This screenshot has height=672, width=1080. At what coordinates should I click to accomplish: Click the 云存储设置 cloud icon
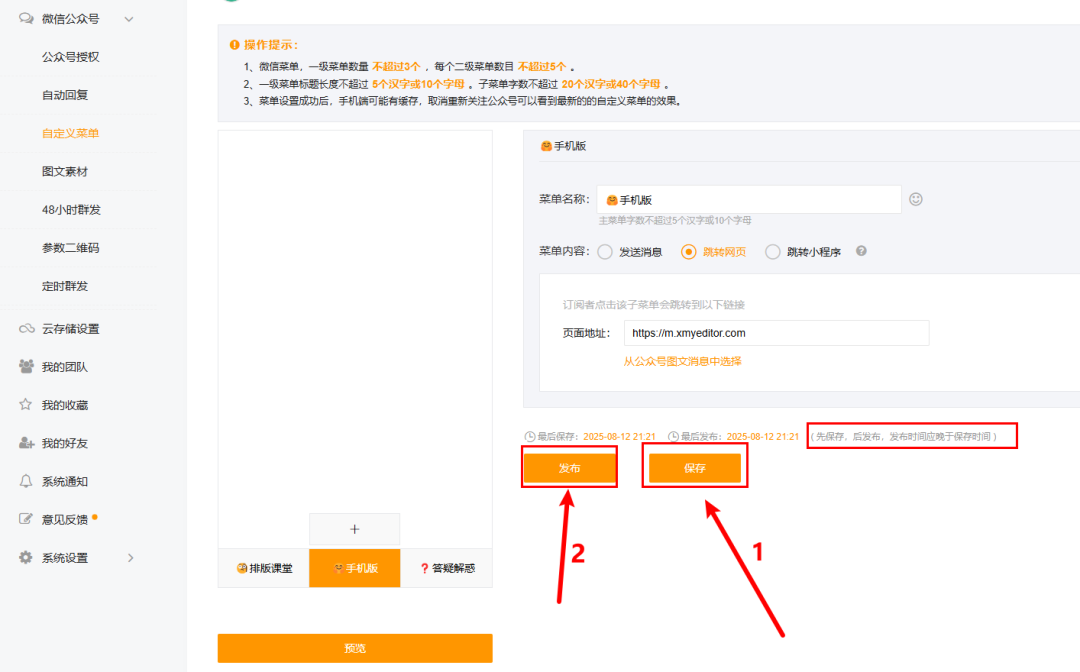pos(27,329)
